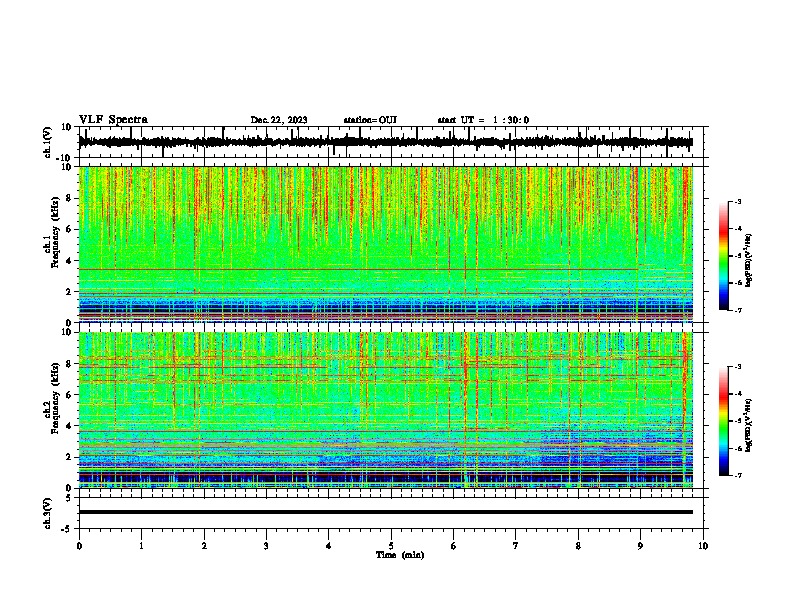
Task: Click the '2' kHz tick on ch.1 spectrogram
Action: [70, 292]
